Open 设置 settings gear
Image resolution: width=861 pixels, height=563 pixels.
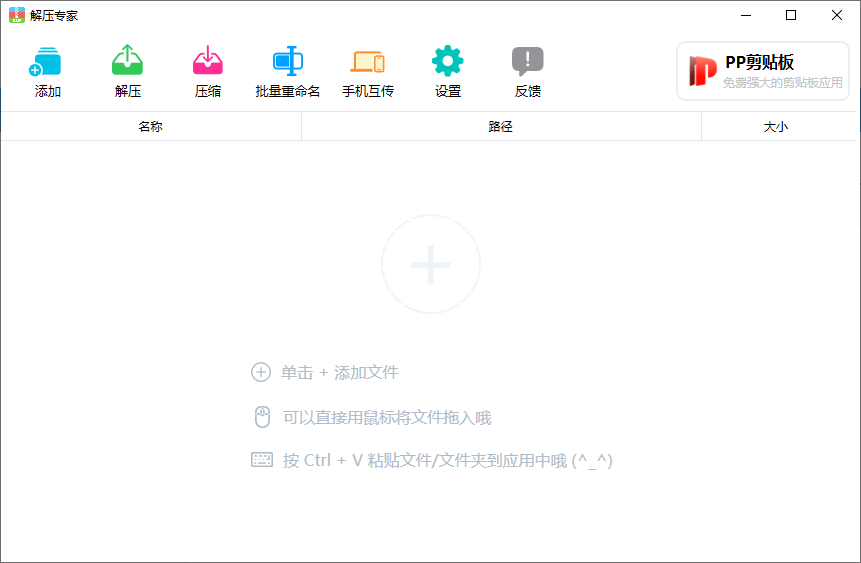coord(448,71)
